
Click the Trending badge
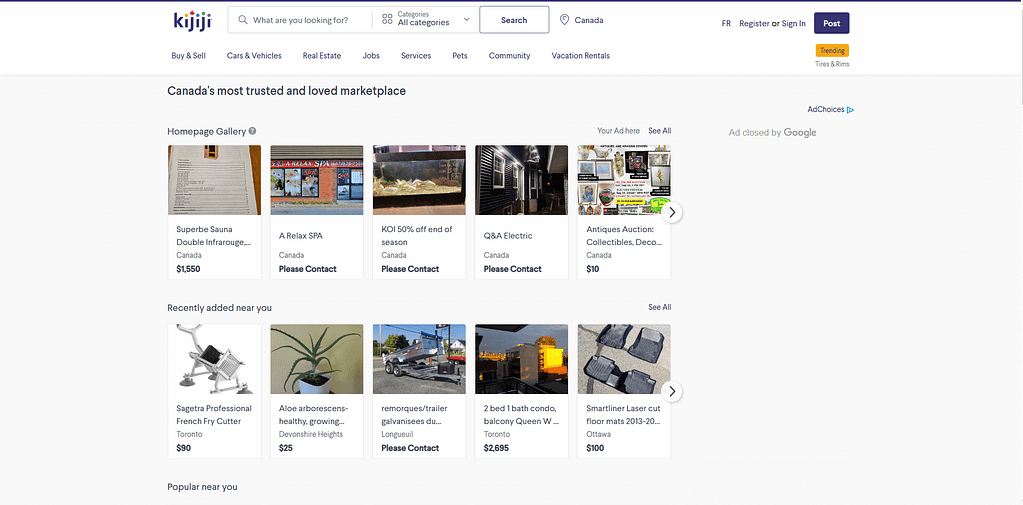[832, 50]
